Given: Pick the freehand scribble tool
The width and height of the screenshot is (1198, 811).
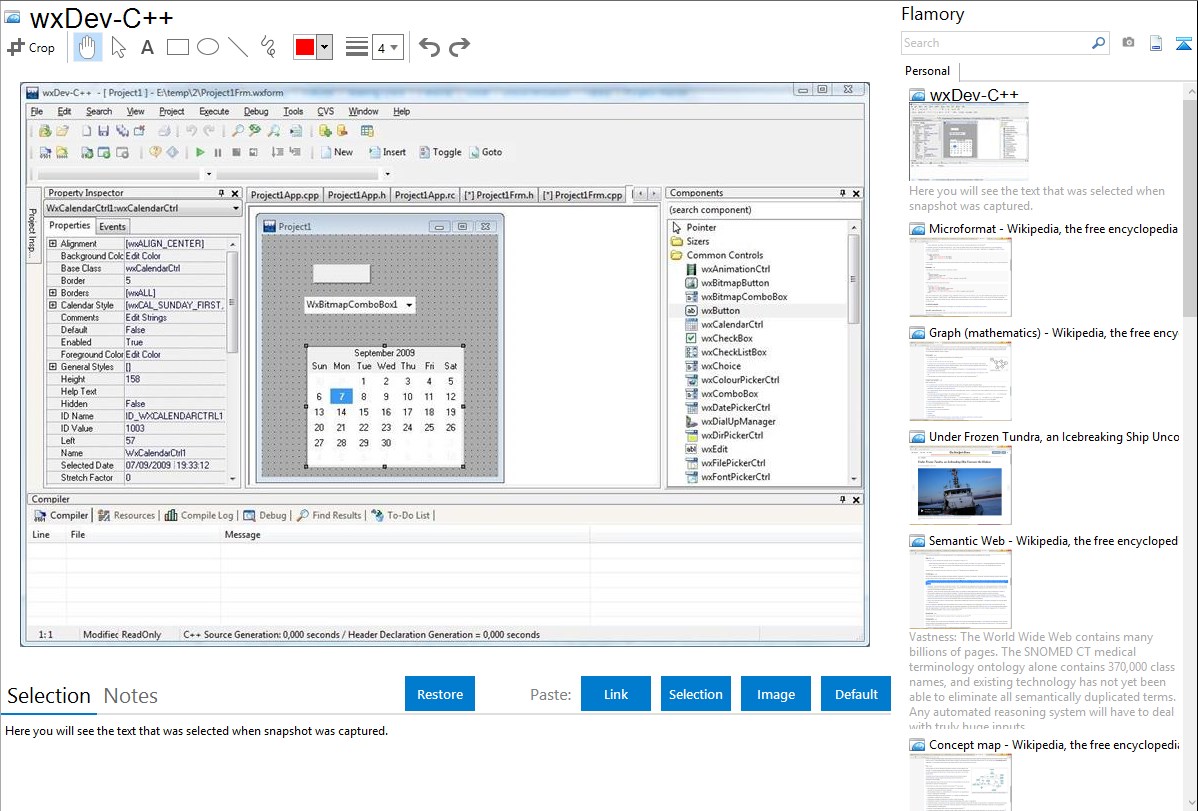Looking at the screenshot, I should [x=268, y=47].
